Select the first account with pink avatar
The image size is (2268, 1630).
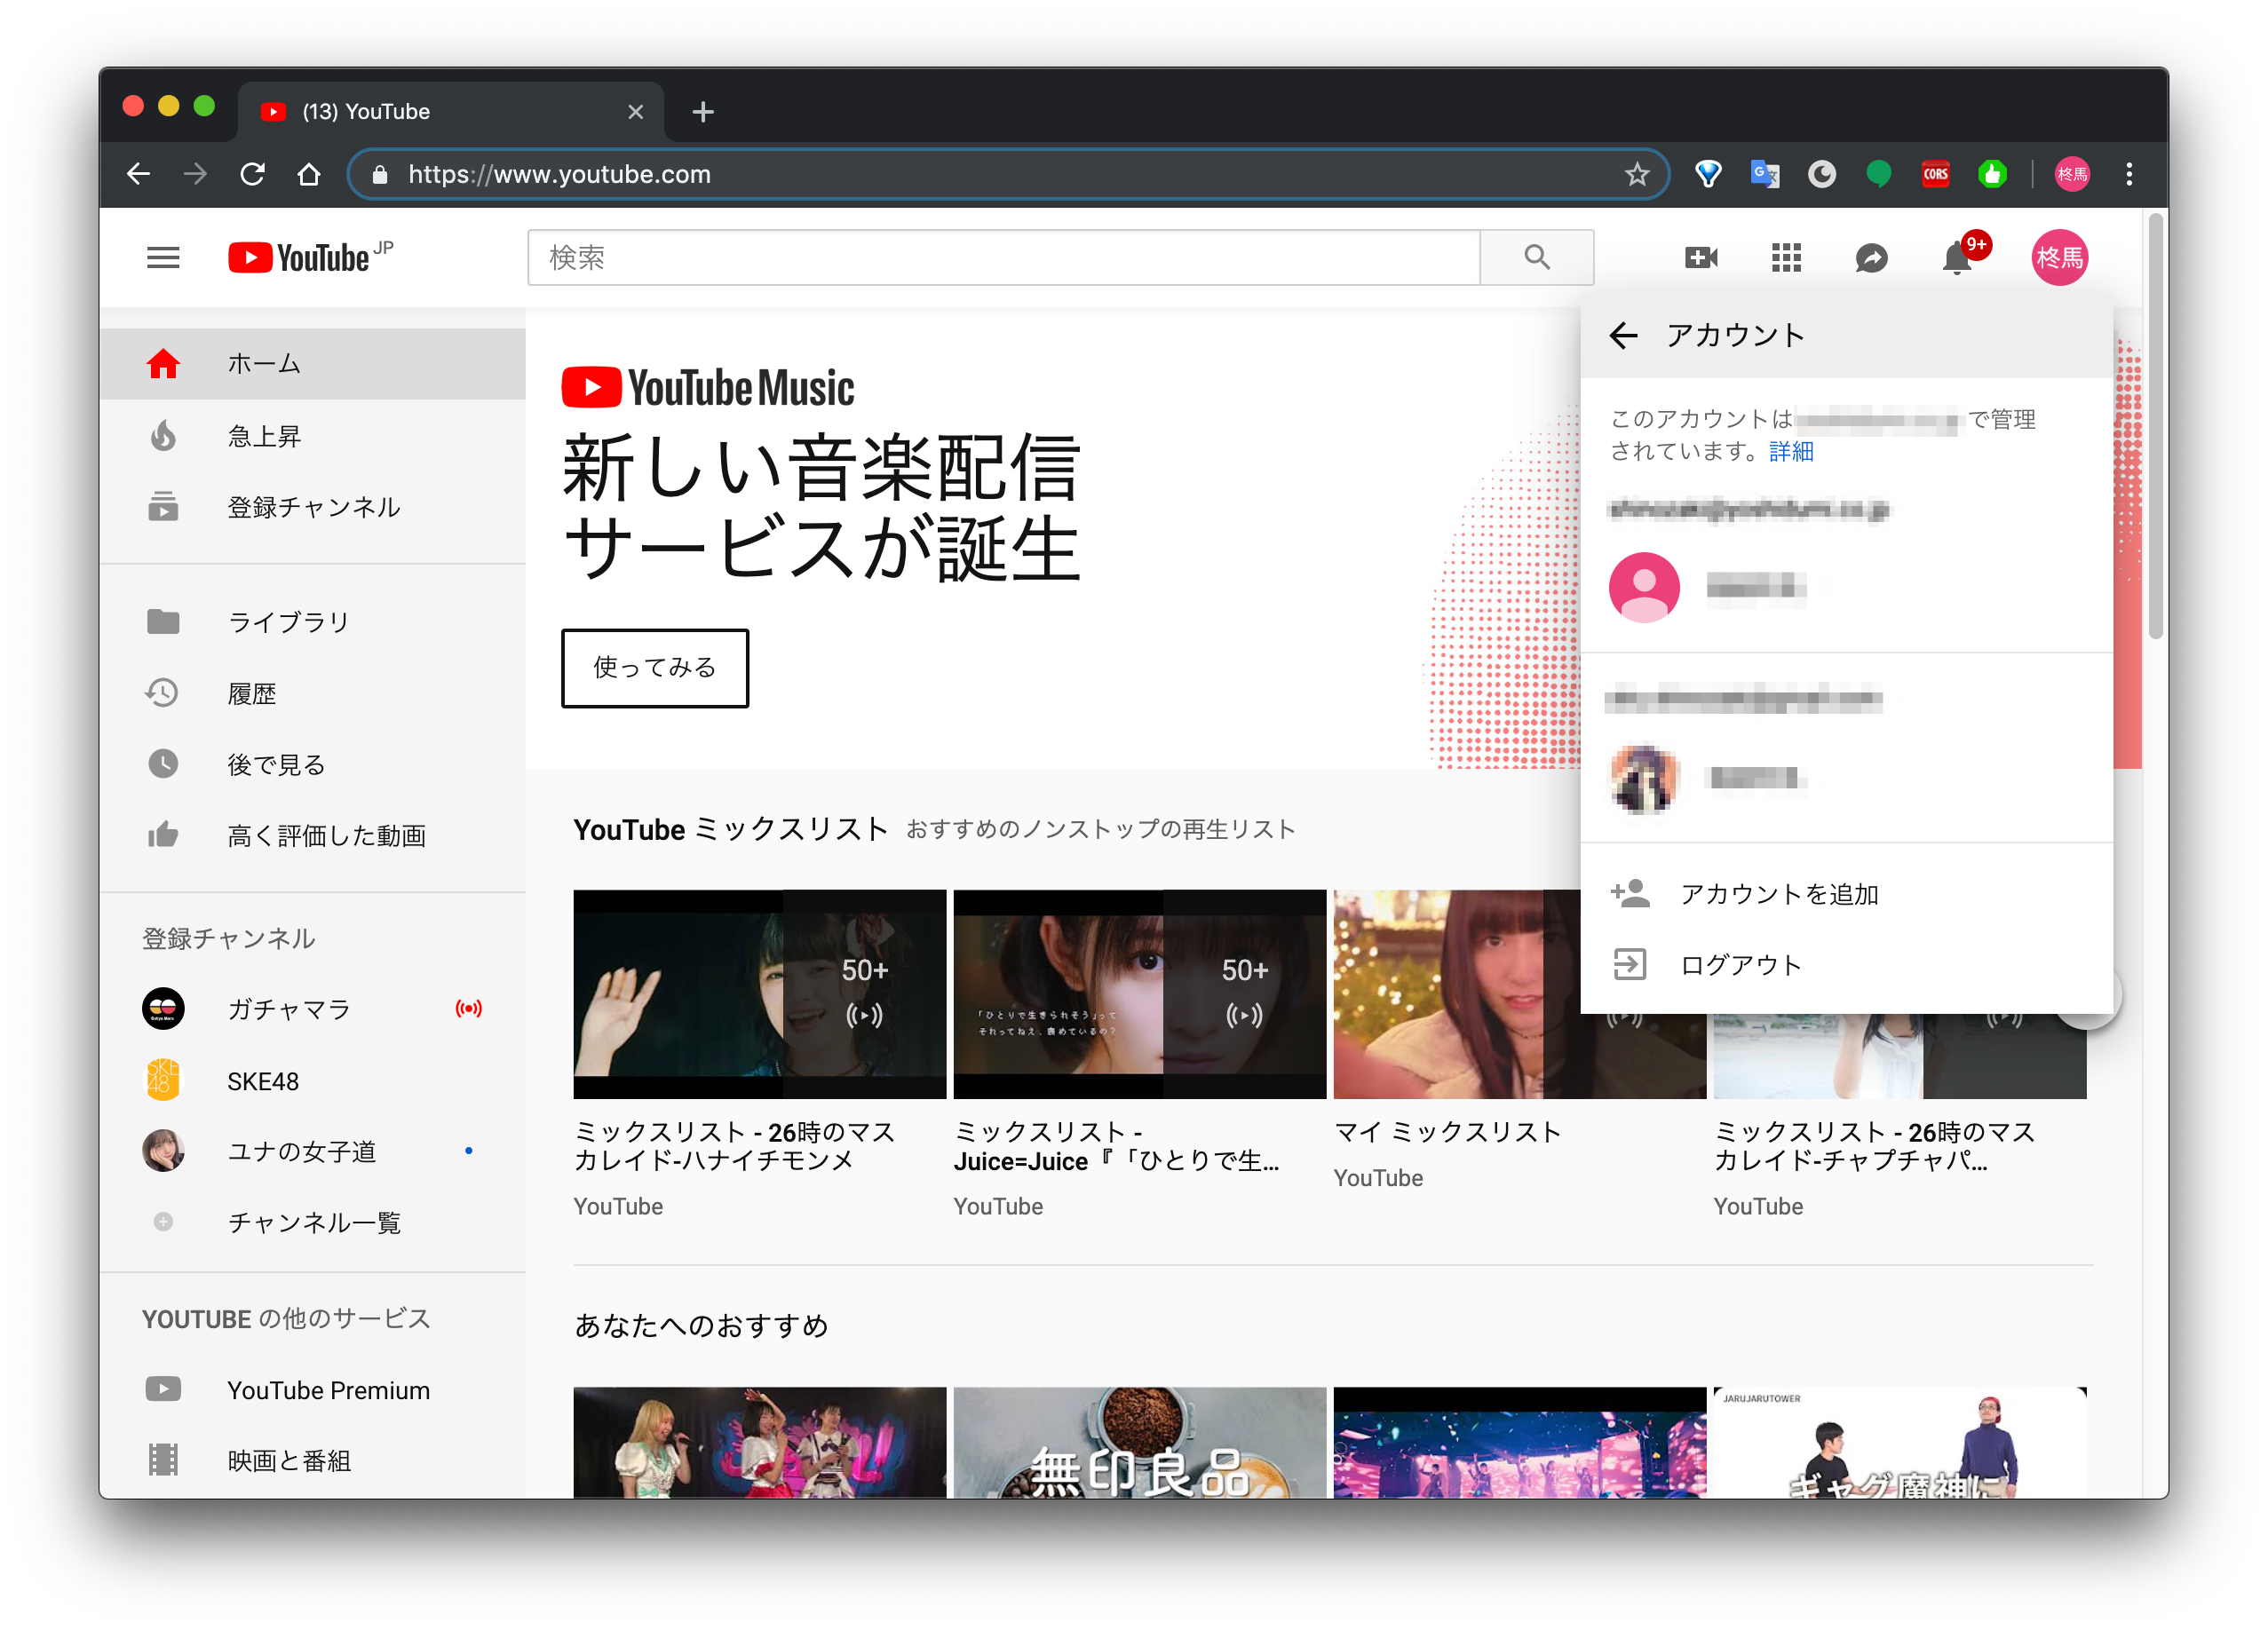1846,587
